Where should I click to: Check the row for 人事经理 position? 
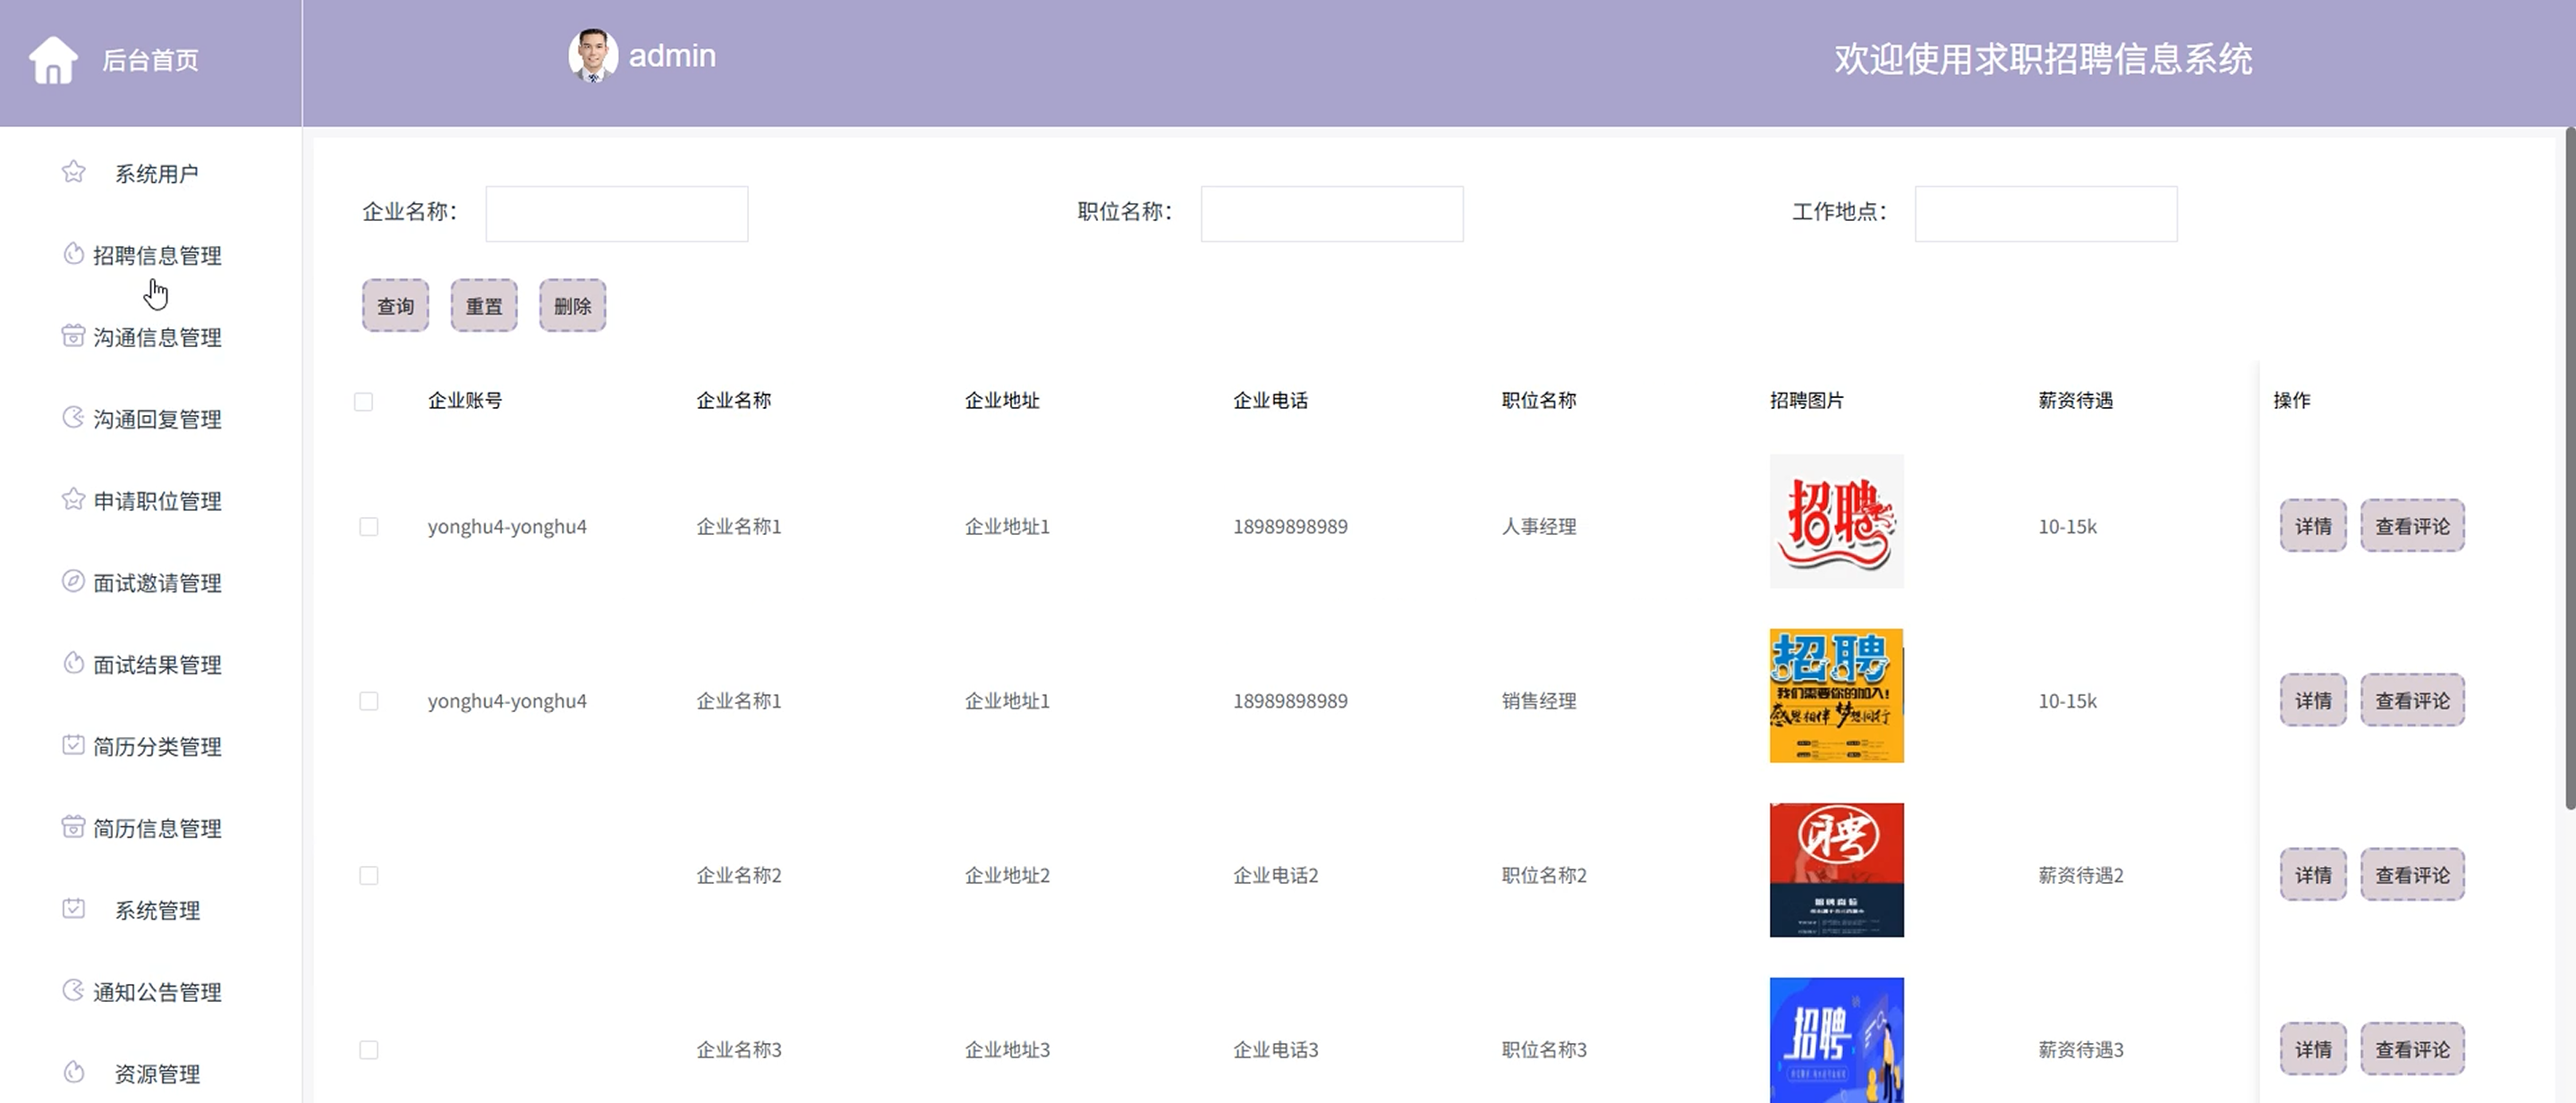coord(369,527)
